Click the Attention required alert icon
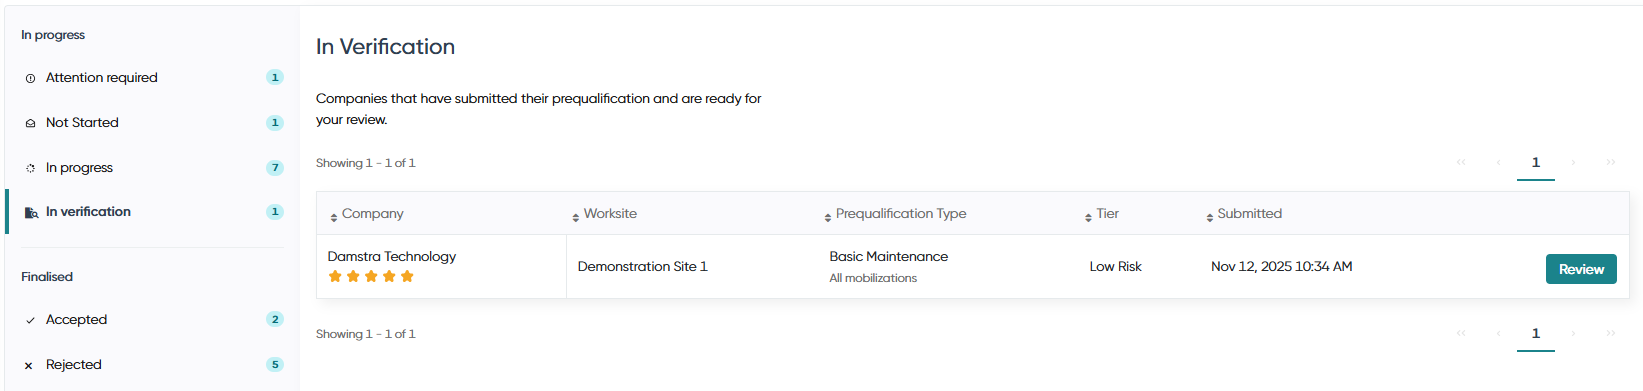Image resolution: width=1643 pixels, height=391 pixels. [30, 78]
